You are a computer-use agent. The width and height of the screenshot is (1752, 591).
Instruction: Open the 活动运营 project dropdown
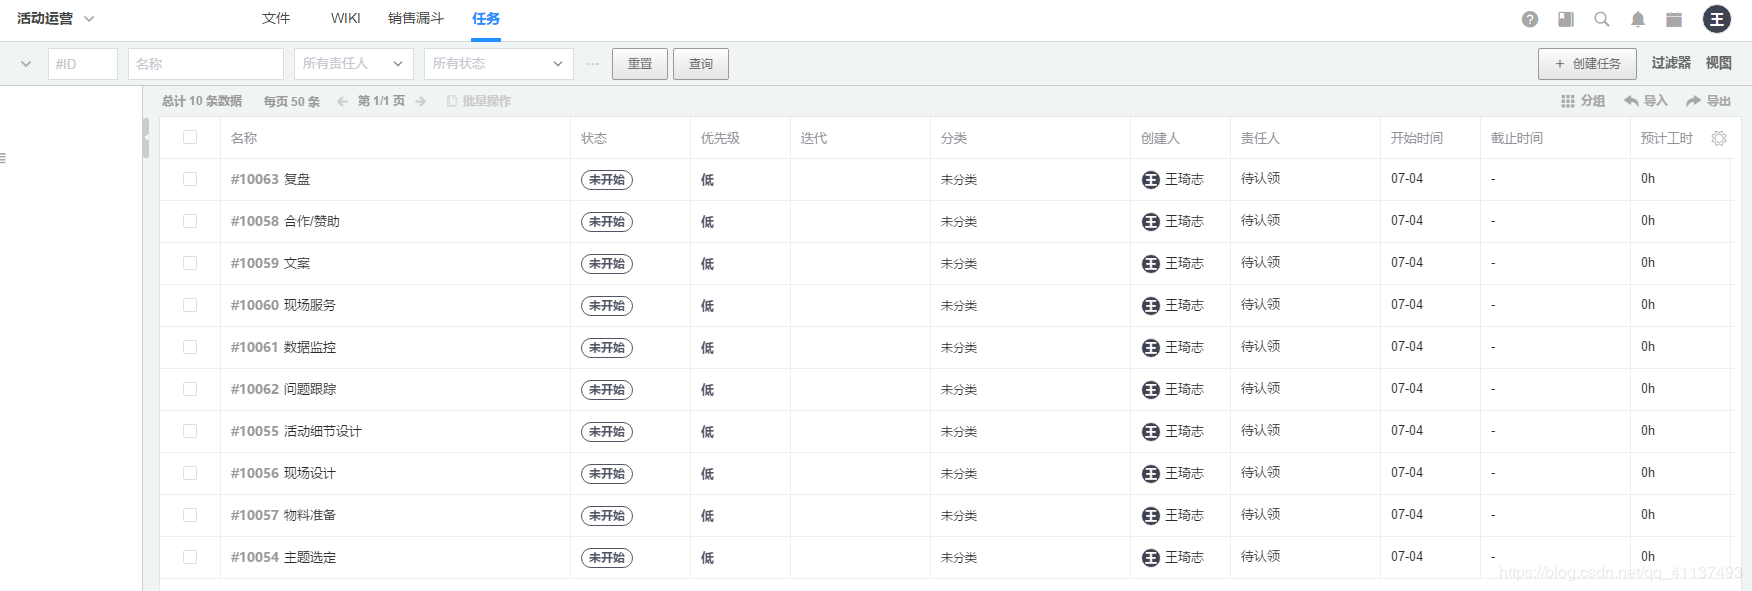pos(56,19)
